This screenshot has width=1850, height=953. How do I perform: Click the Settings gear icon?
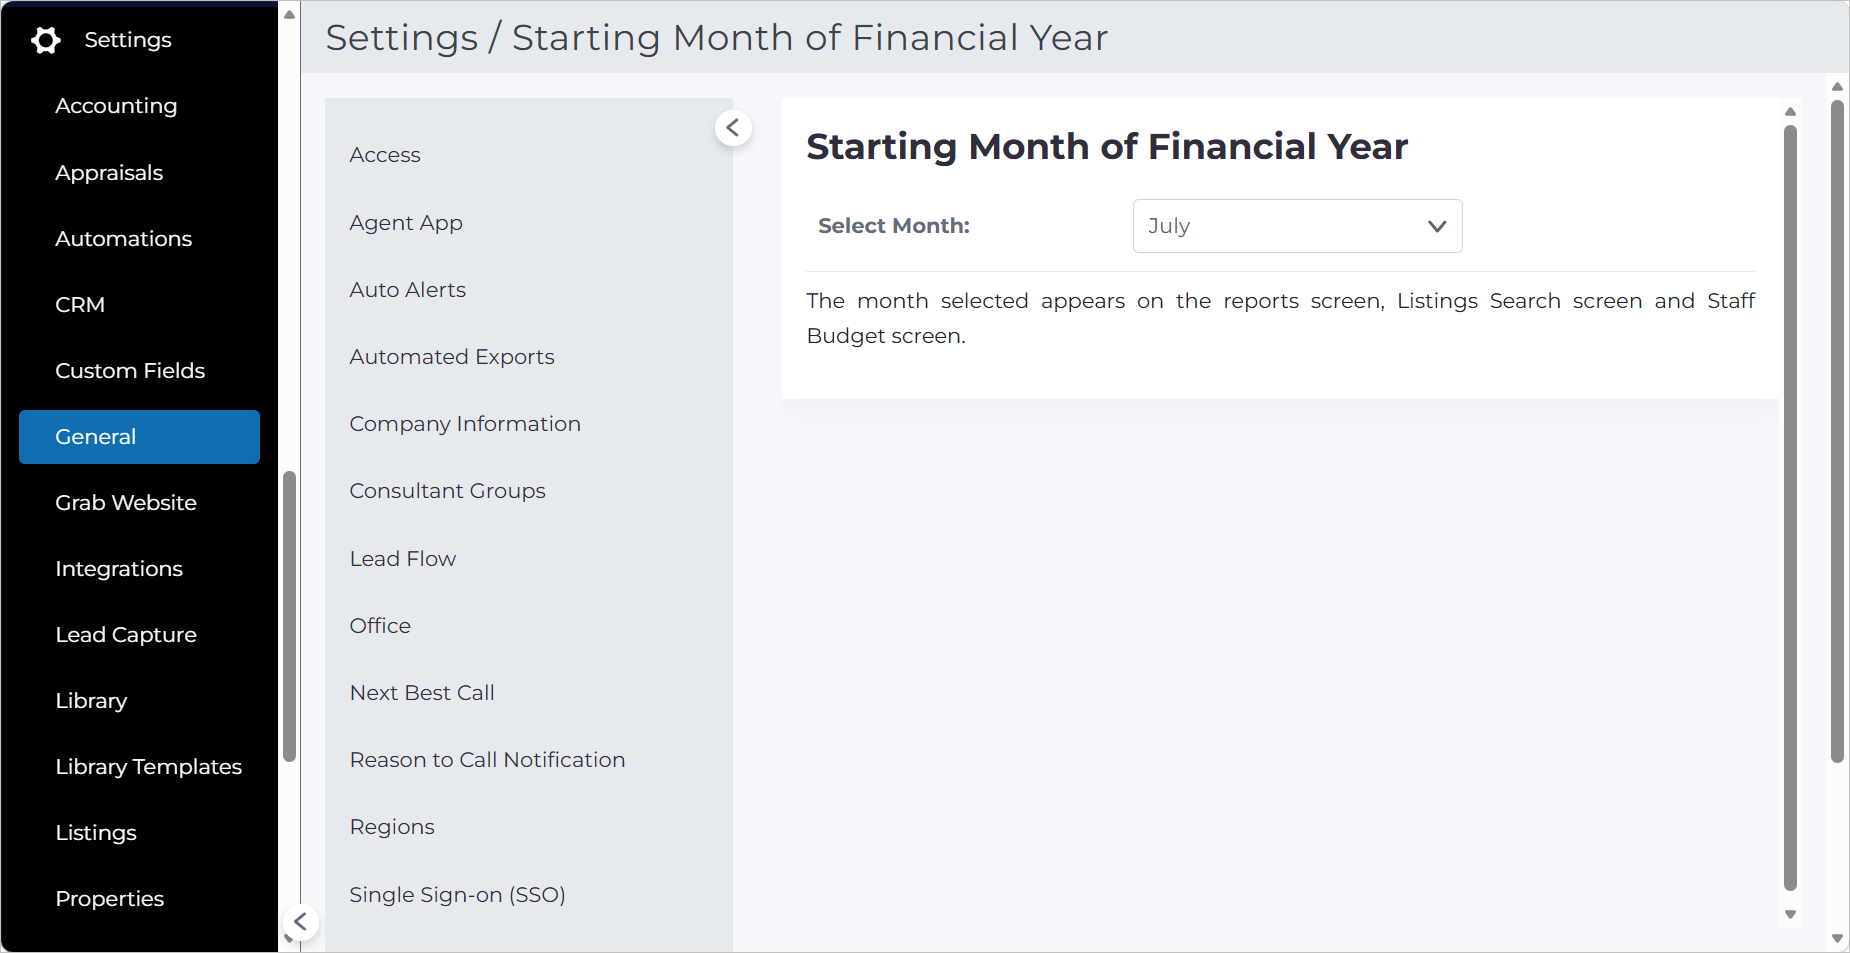pyautogui.click(x=46, y=40)
